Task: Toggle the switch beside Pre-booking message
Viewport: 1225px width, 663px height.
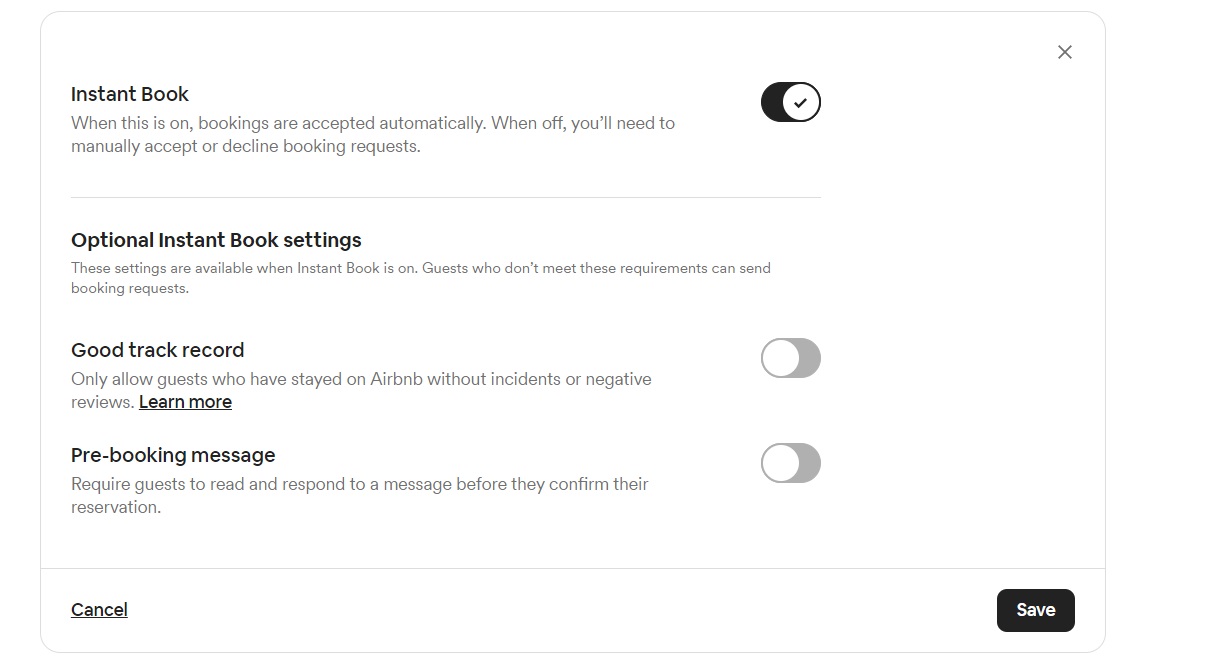Action: [x=790, y=463]
